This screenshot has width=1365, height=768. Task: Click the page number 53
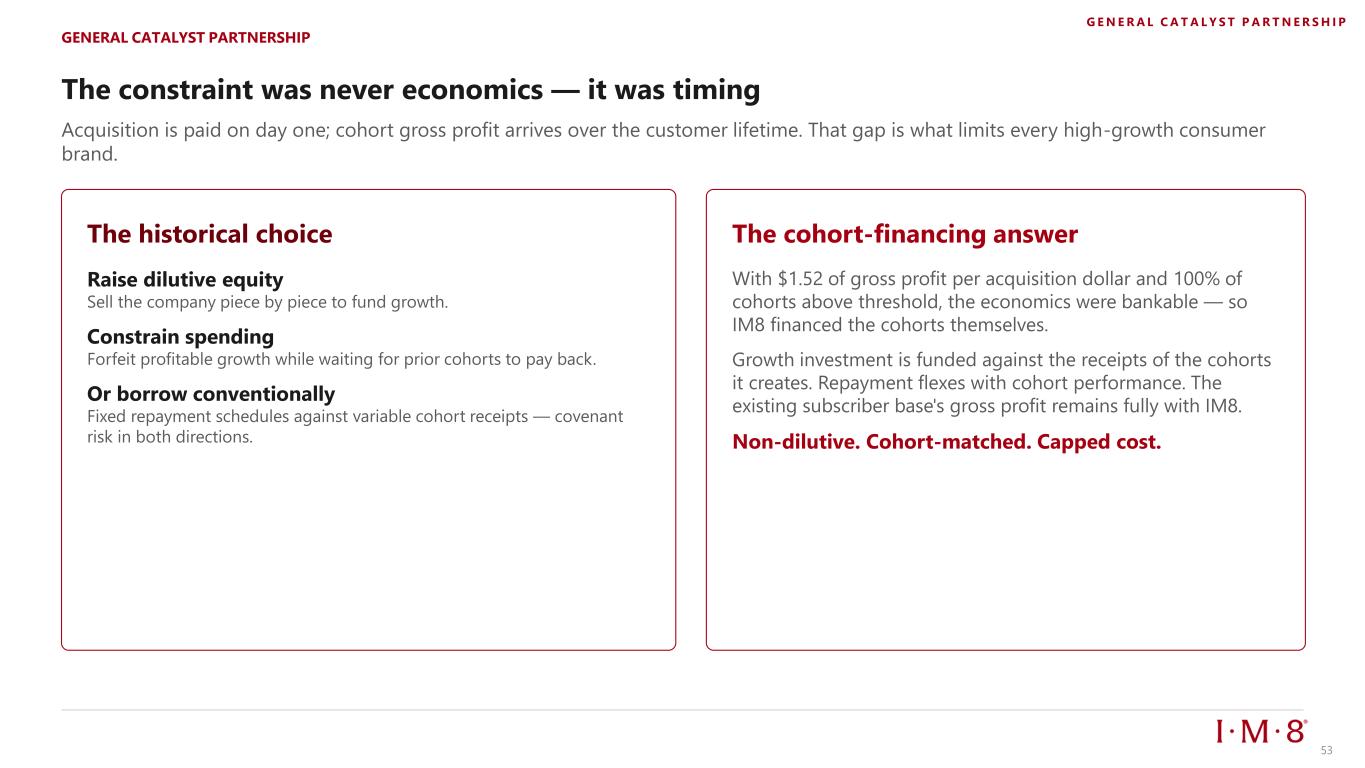tap(1327, 751)
